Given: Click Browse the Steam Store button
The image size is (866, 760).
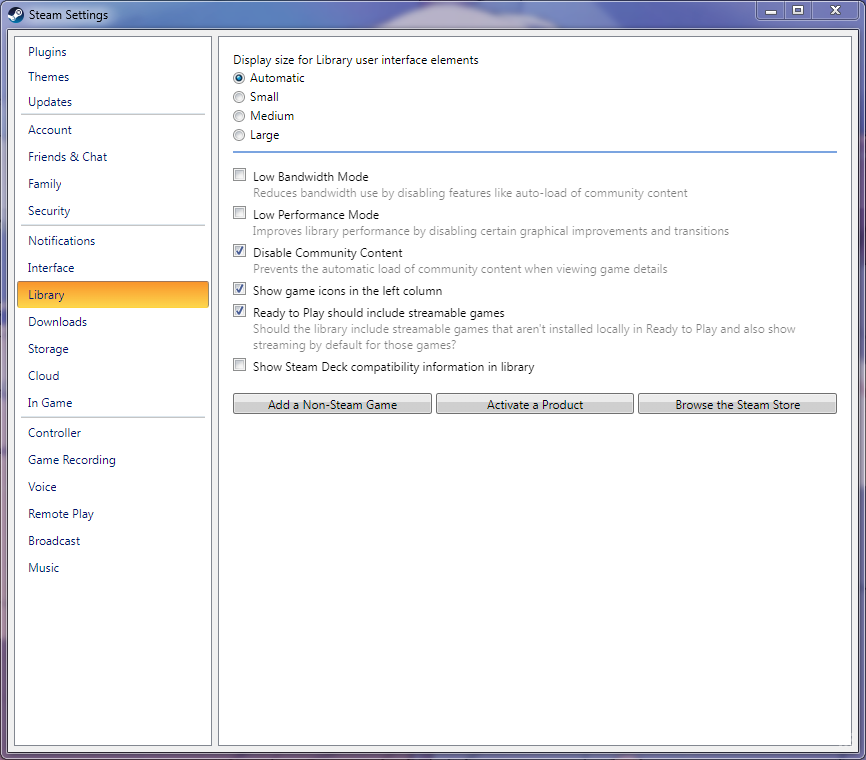Looking at the screenshot, I should [737, 404].
